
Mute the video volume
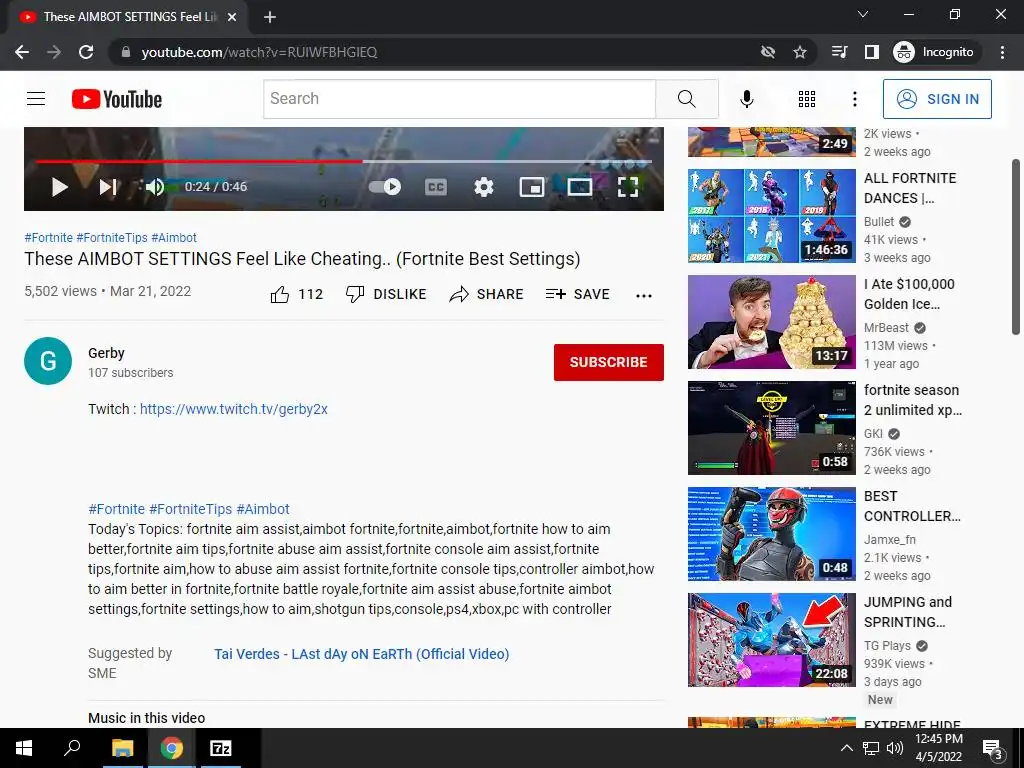click(x=155, y=187)
